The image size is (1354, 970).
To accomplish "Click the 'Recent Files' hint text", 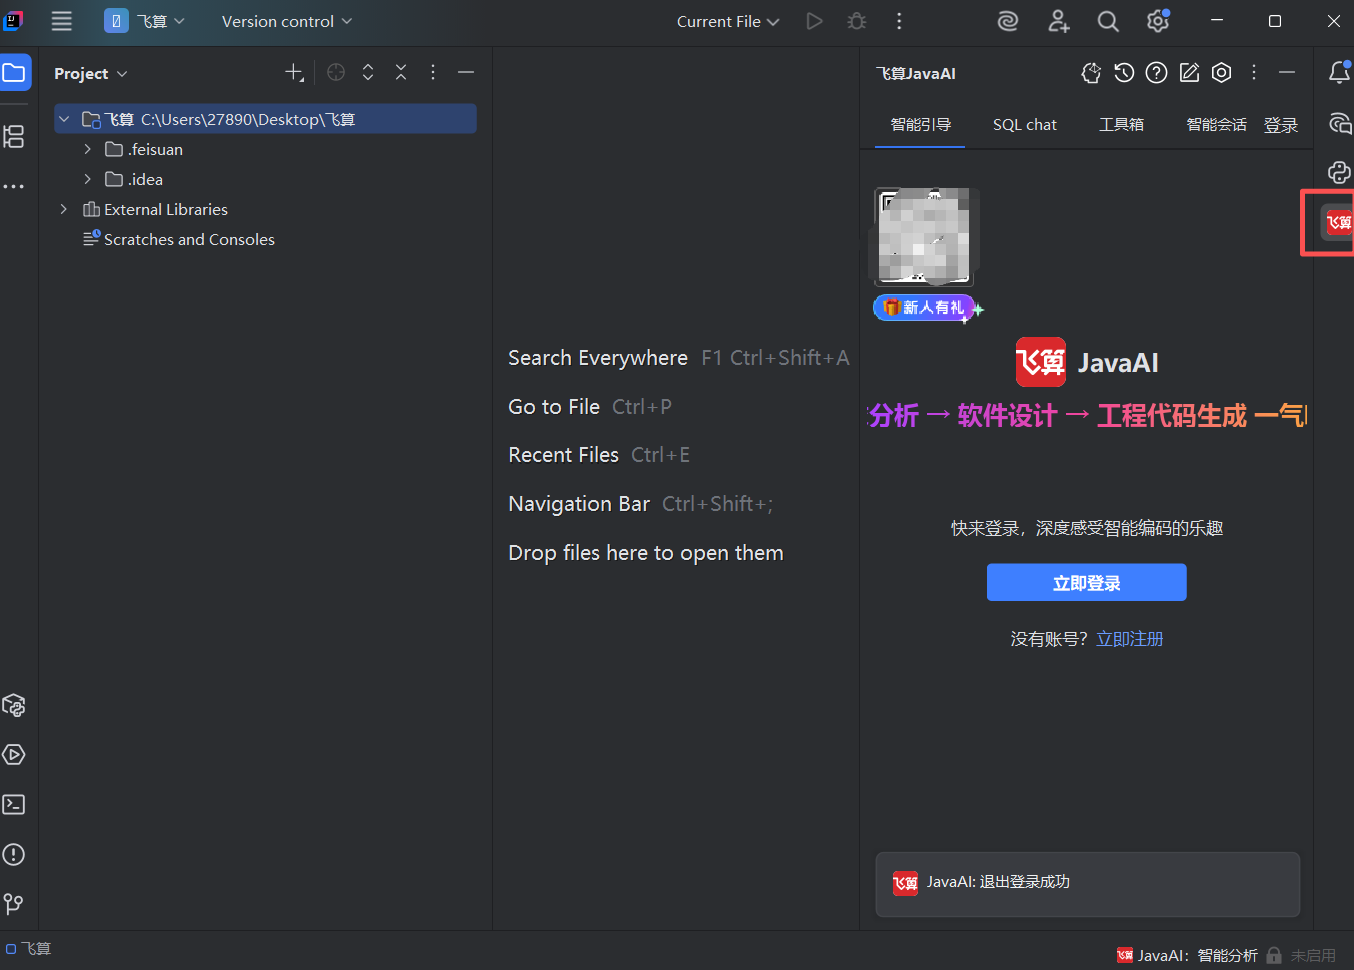I will [x=564, y=455].
